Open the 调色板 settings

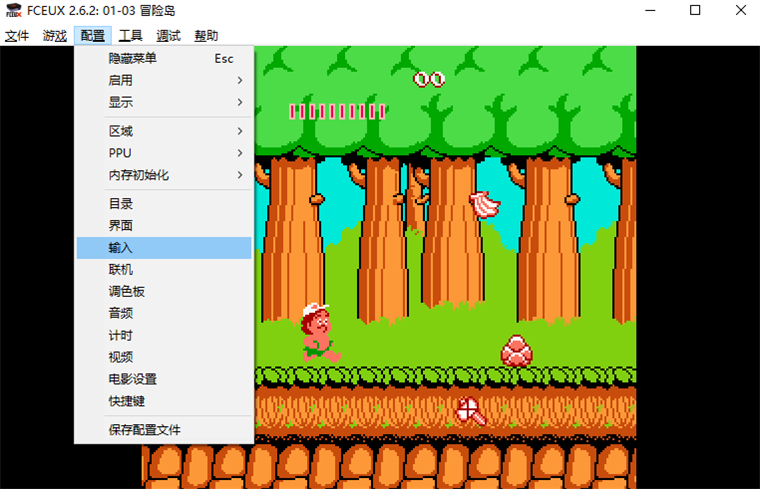click(164, 291)
